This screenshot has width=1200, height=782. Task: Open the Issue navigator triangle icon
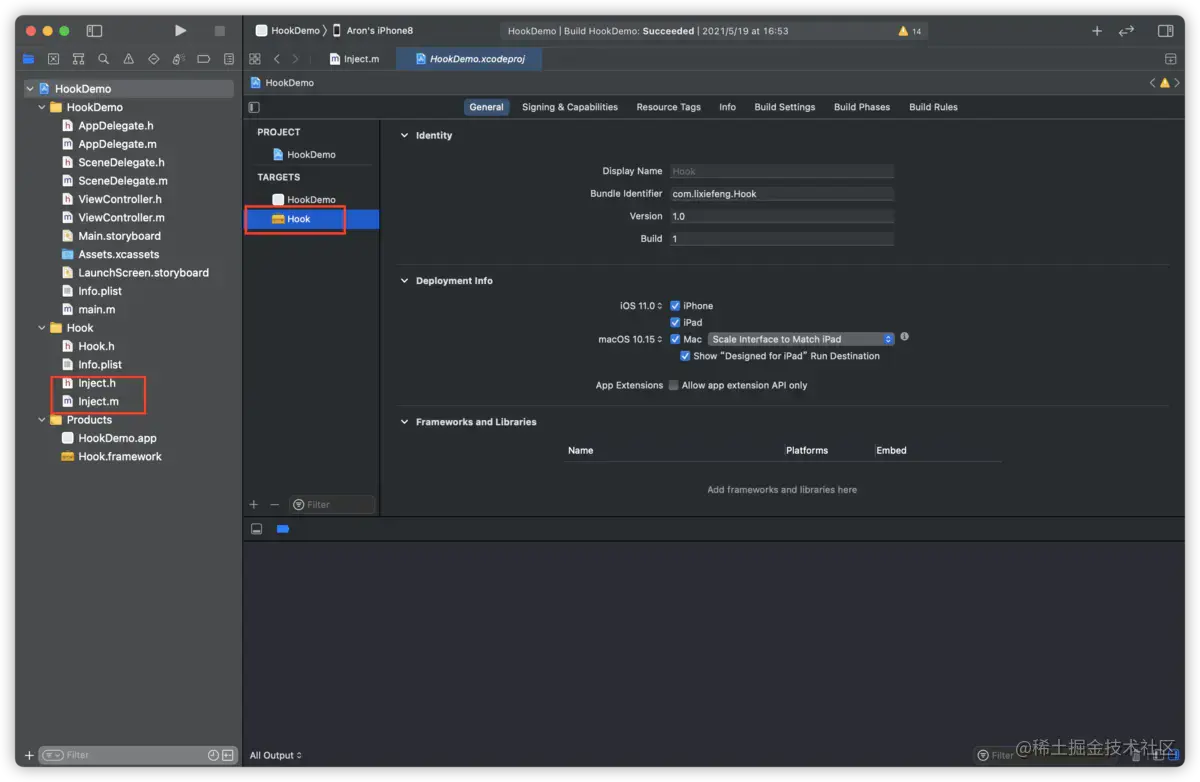pyautogui.click(x=129, y=59)
